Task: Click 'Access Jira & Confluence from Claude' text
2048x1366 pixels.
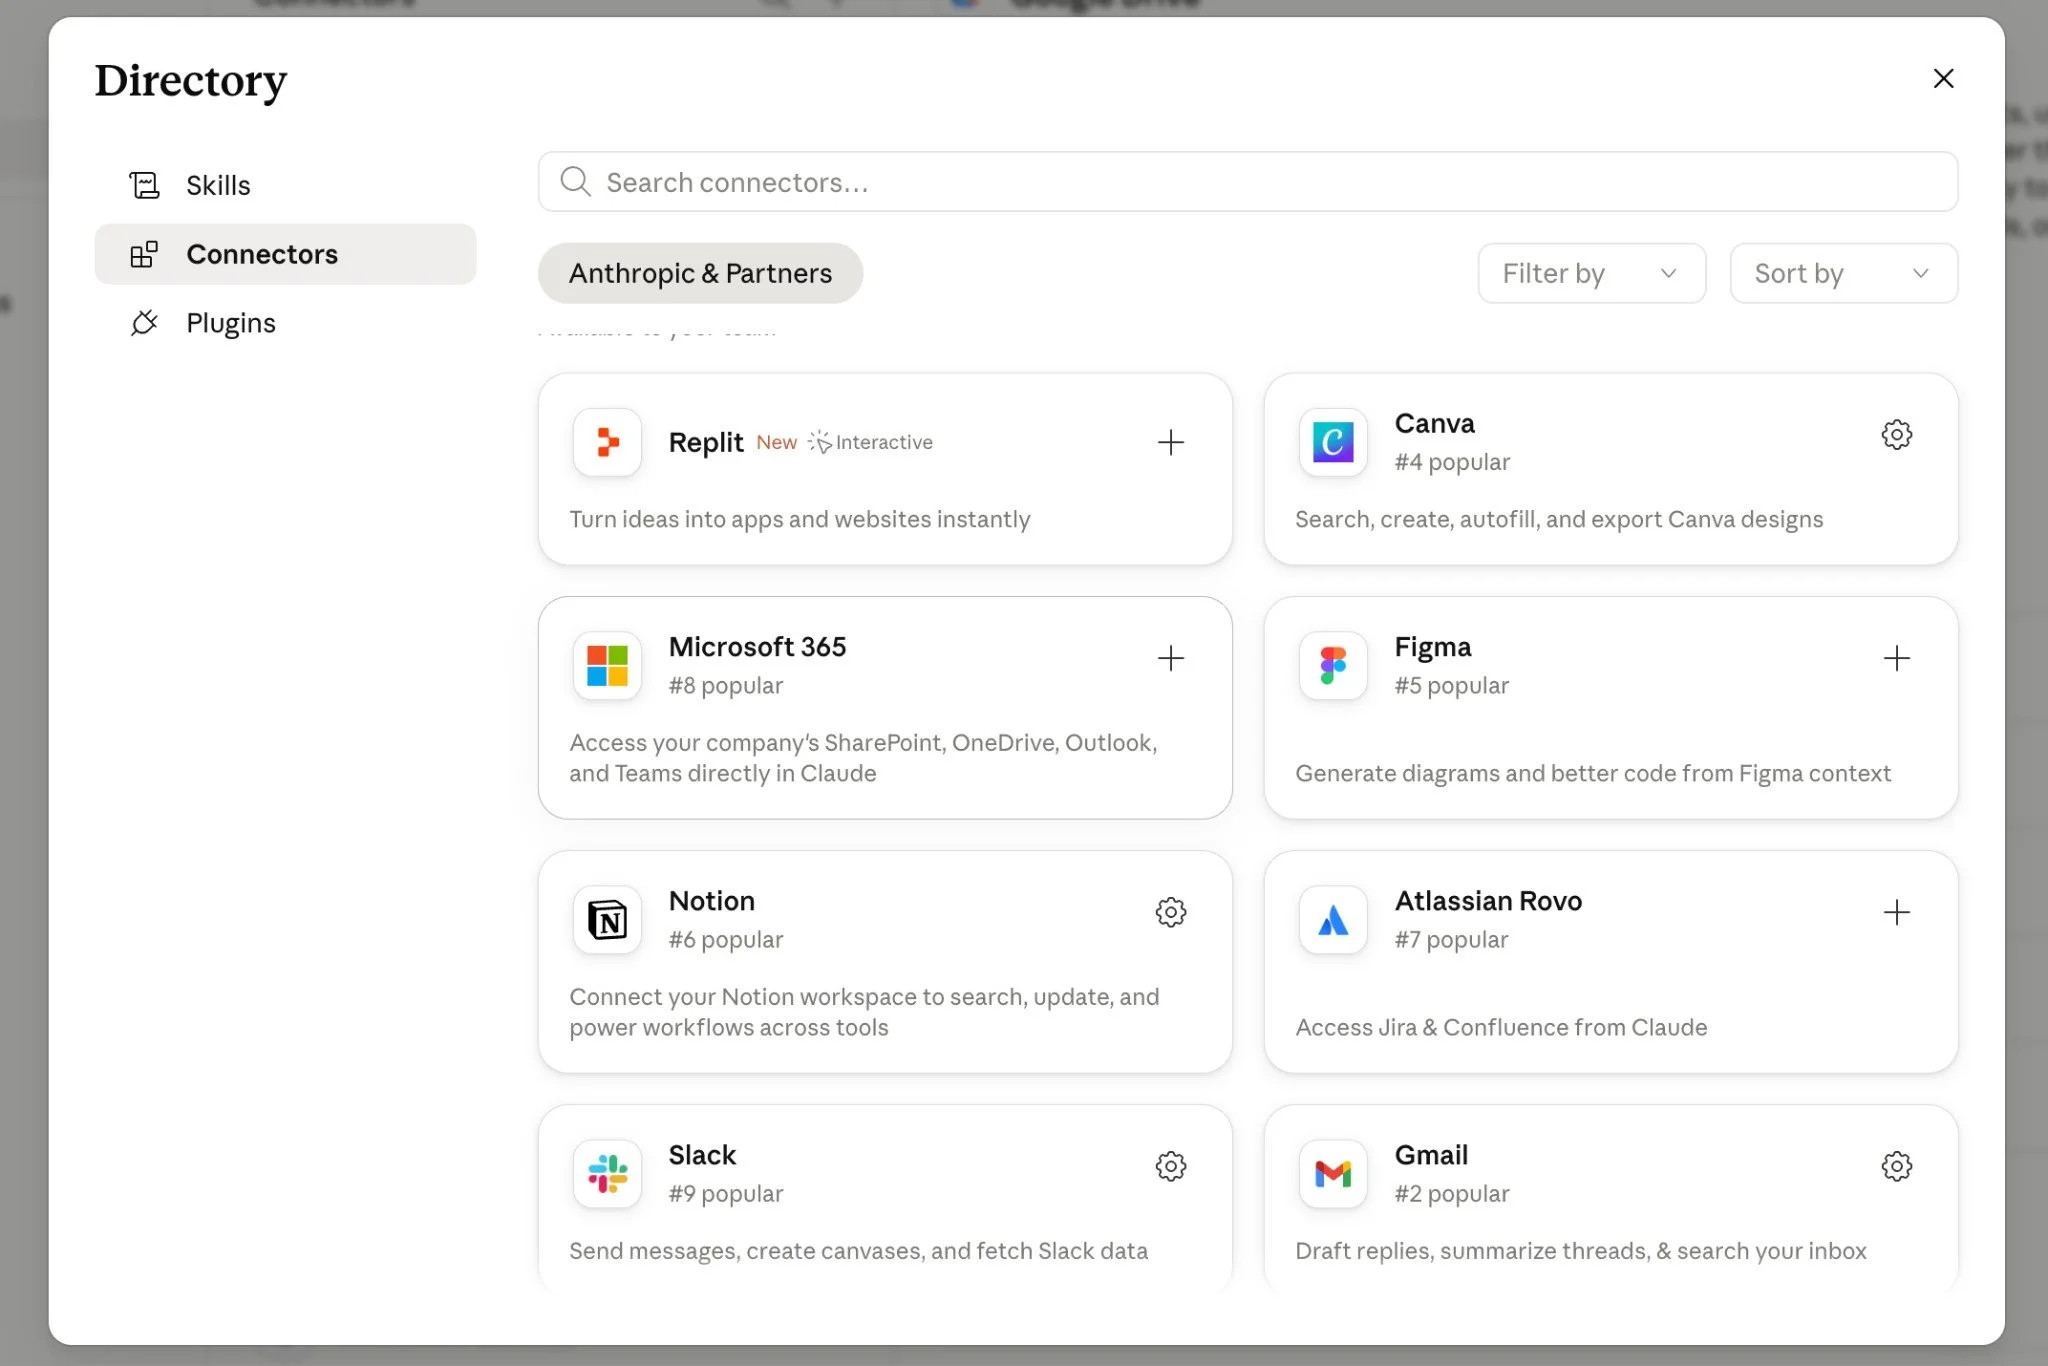Action: tap(1501, 1027)
